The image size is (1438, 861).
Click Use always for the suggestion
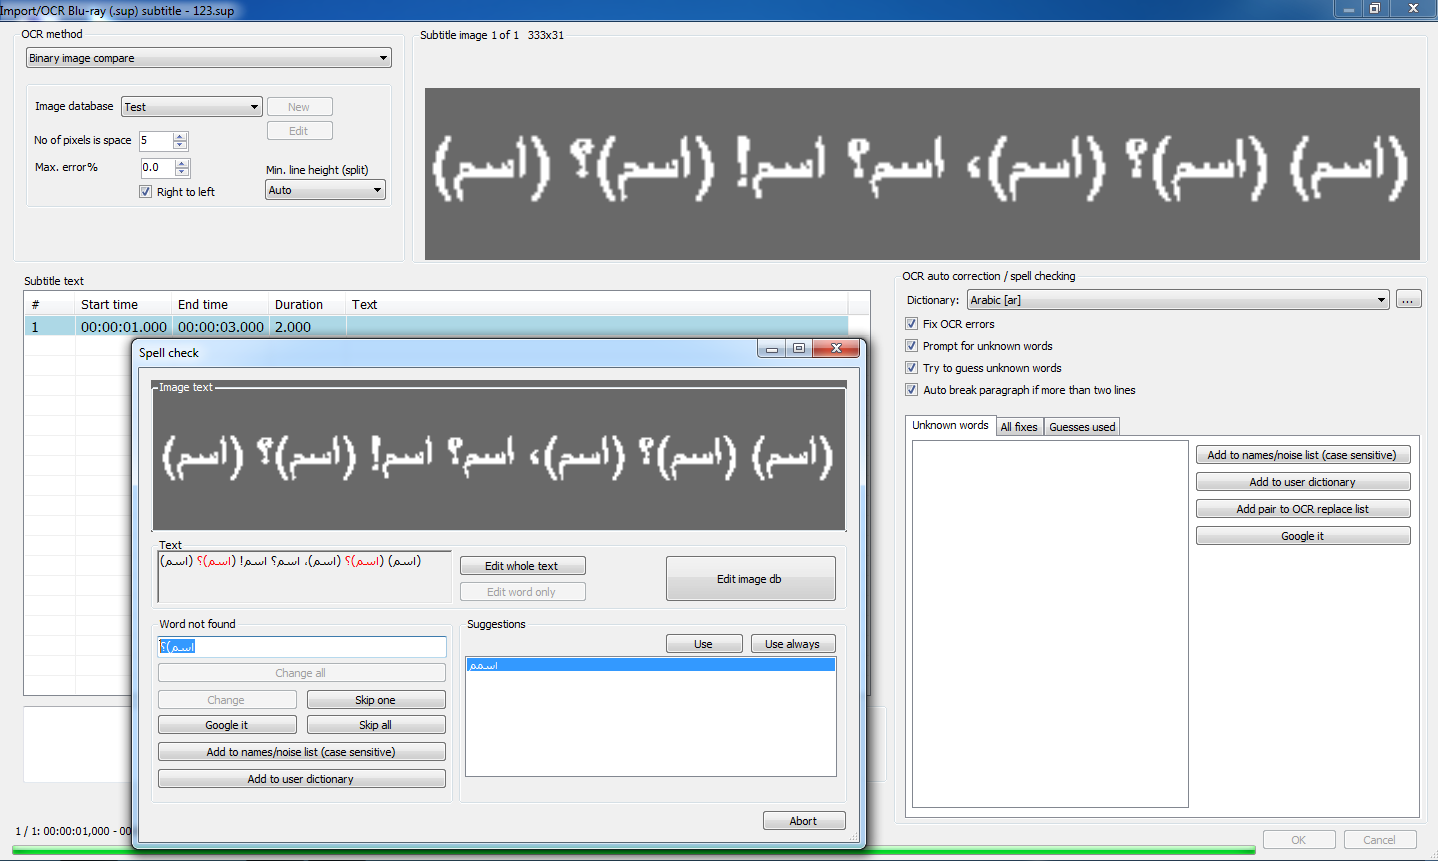pos(793,643)
